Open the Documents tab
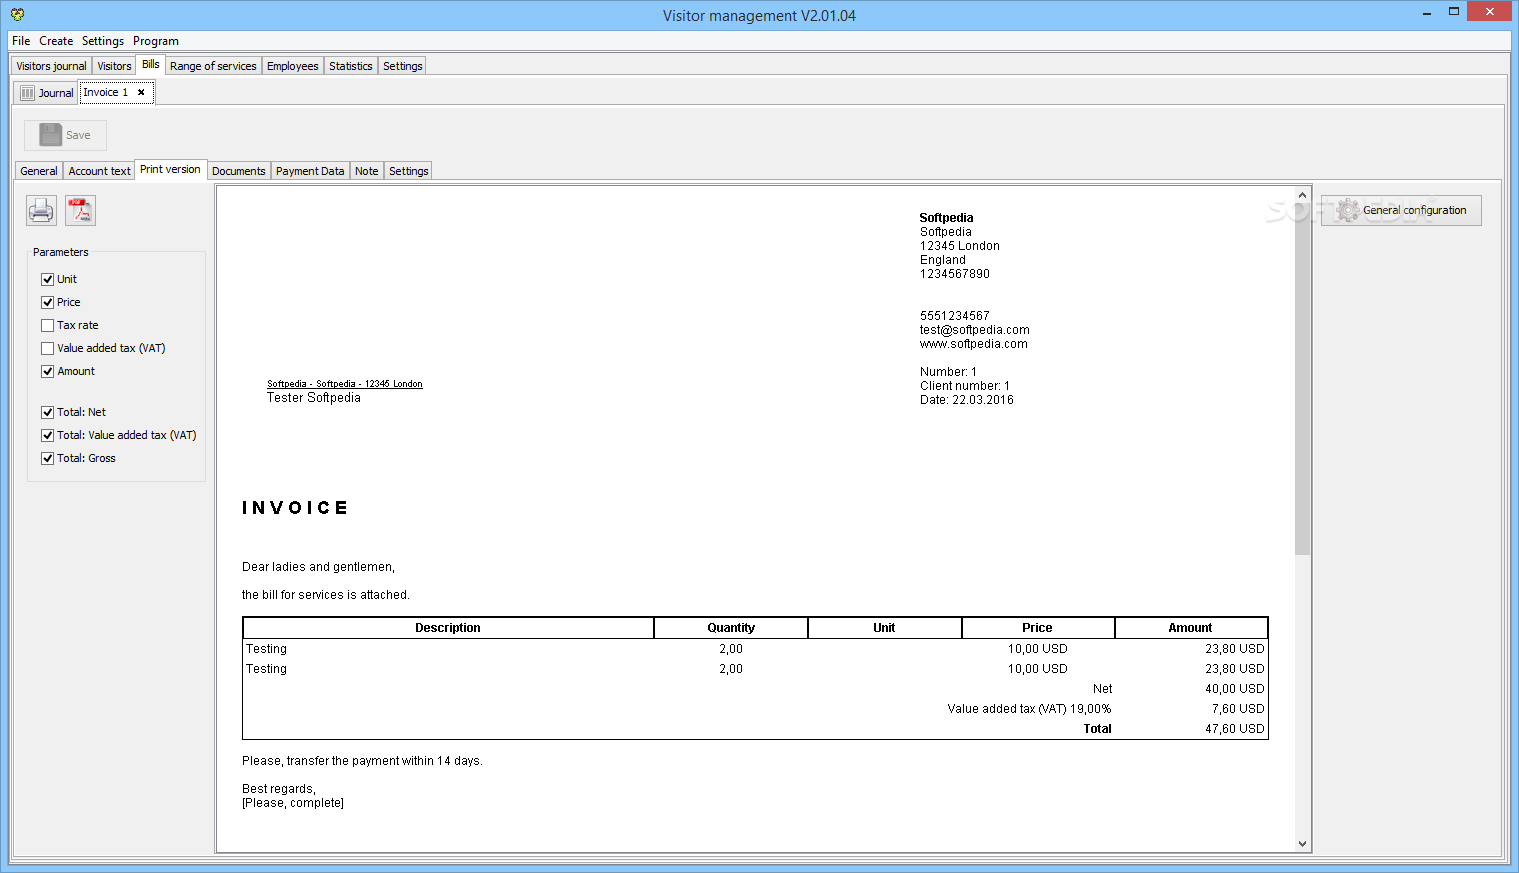1519x873 pixels. pyautogui.click(x=239, y=171)
